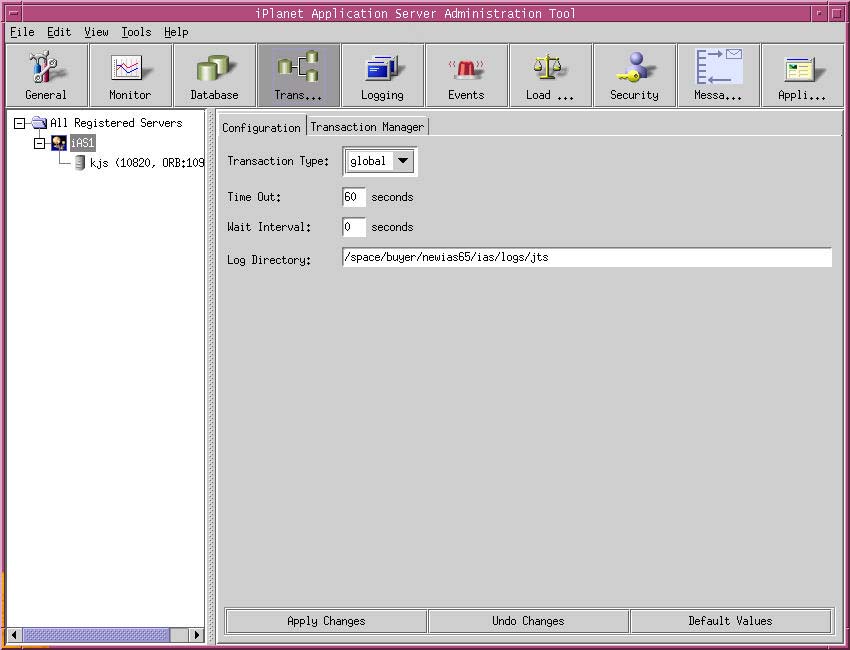850x650 pixels.
Task: Click the kjs process icon
Action: point(80,163)
